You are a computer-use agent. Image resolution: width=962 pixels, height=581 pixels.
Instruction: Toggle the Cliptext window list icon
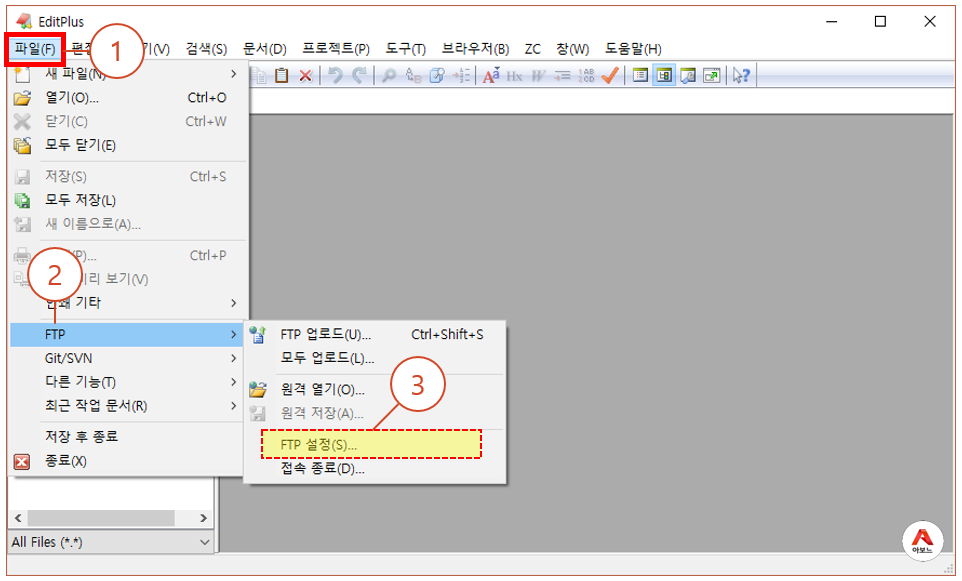(640, 75)
